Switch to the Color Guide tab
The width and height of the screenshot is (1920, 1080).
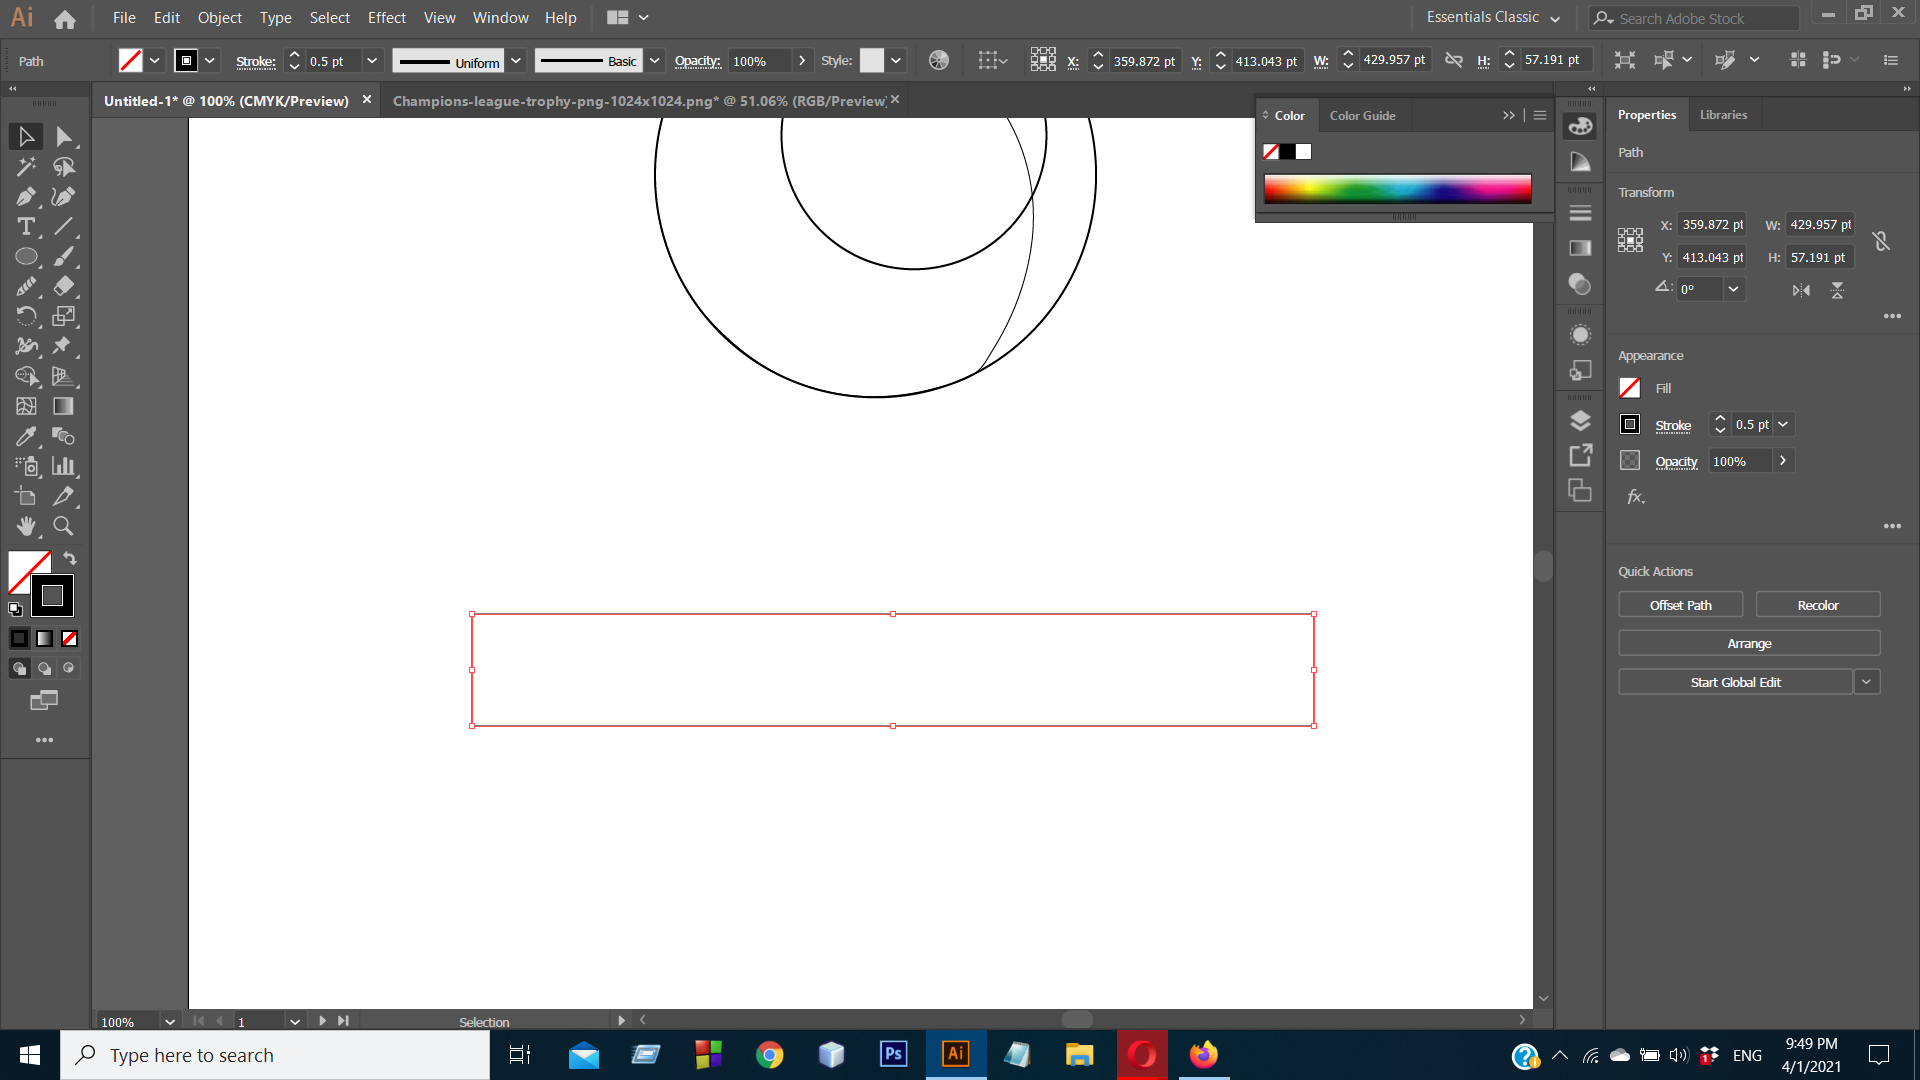click(1362, 116)
